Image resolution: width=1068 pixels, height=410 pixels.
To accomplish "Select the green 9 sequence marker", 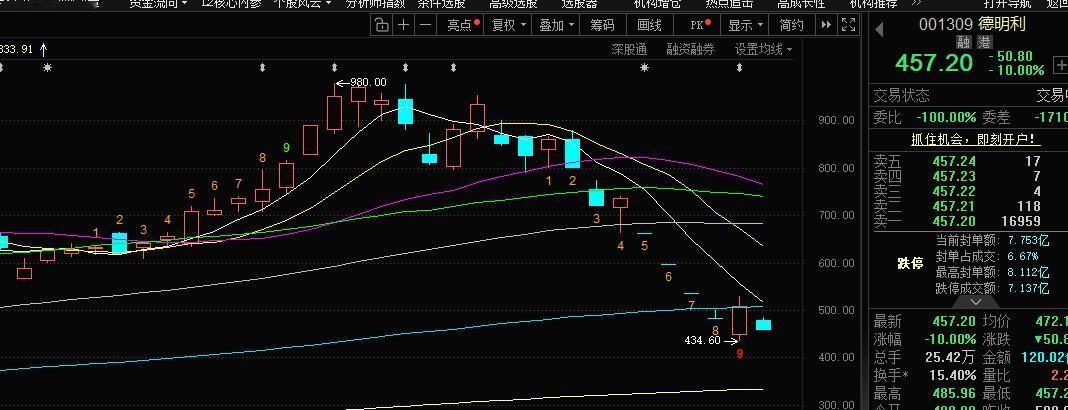I will [x=286, y=147].
